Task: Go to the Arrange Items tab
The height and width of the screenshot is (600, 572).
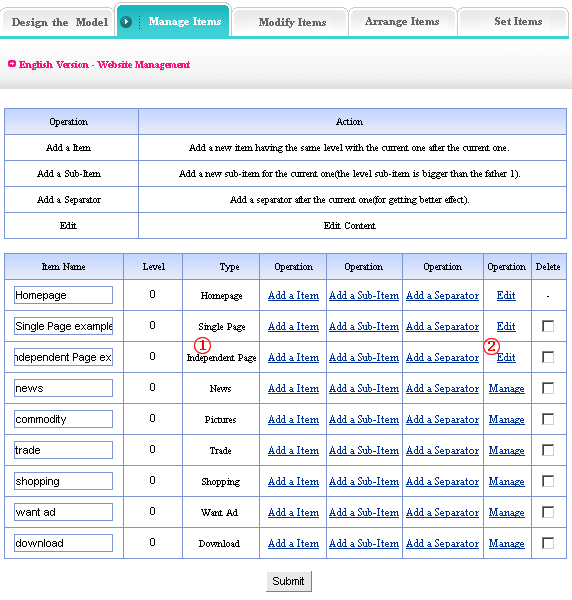Action: tap(402, 21)
